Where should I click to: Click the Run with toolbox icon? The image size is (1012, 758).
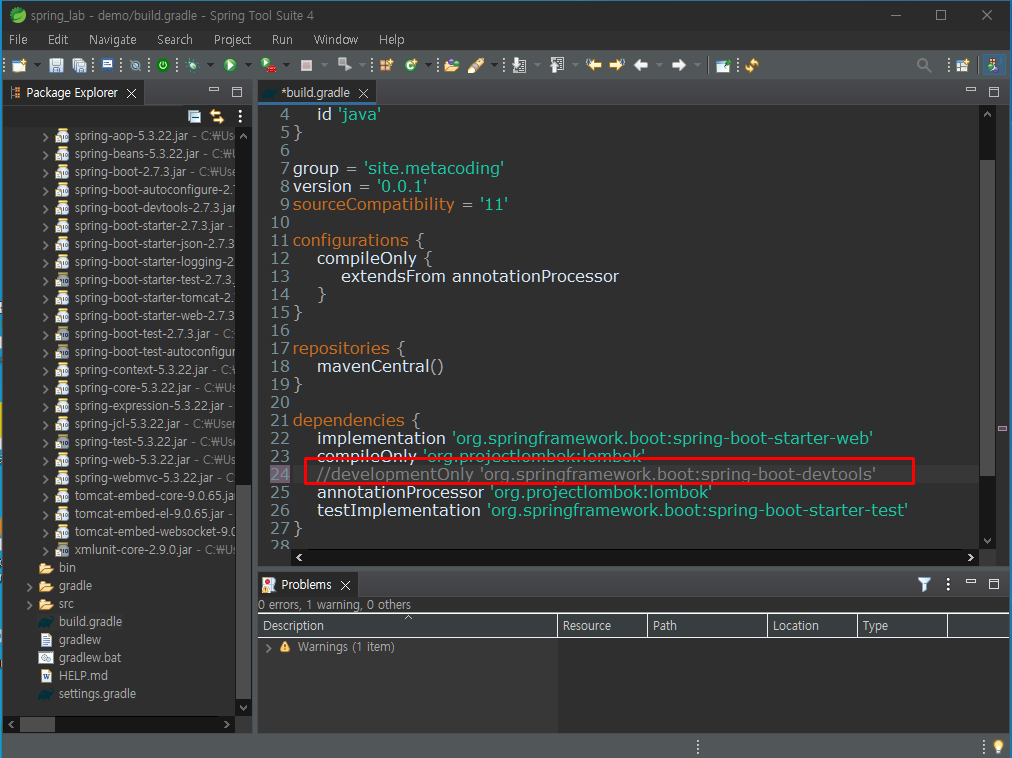point(268,65)
